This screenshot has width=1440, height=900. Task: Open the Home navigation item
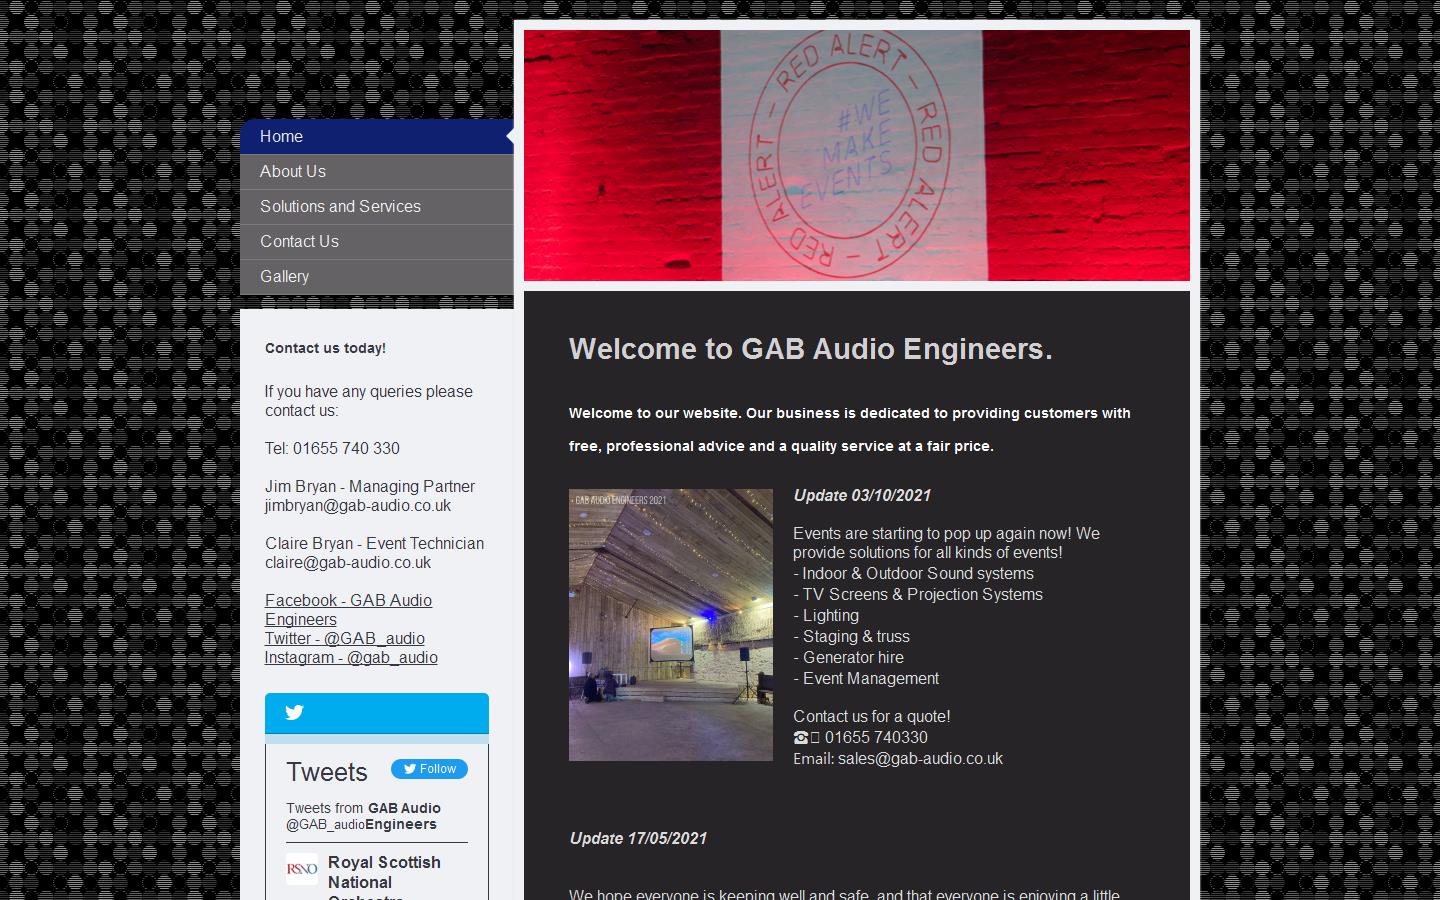click(281, 137)
